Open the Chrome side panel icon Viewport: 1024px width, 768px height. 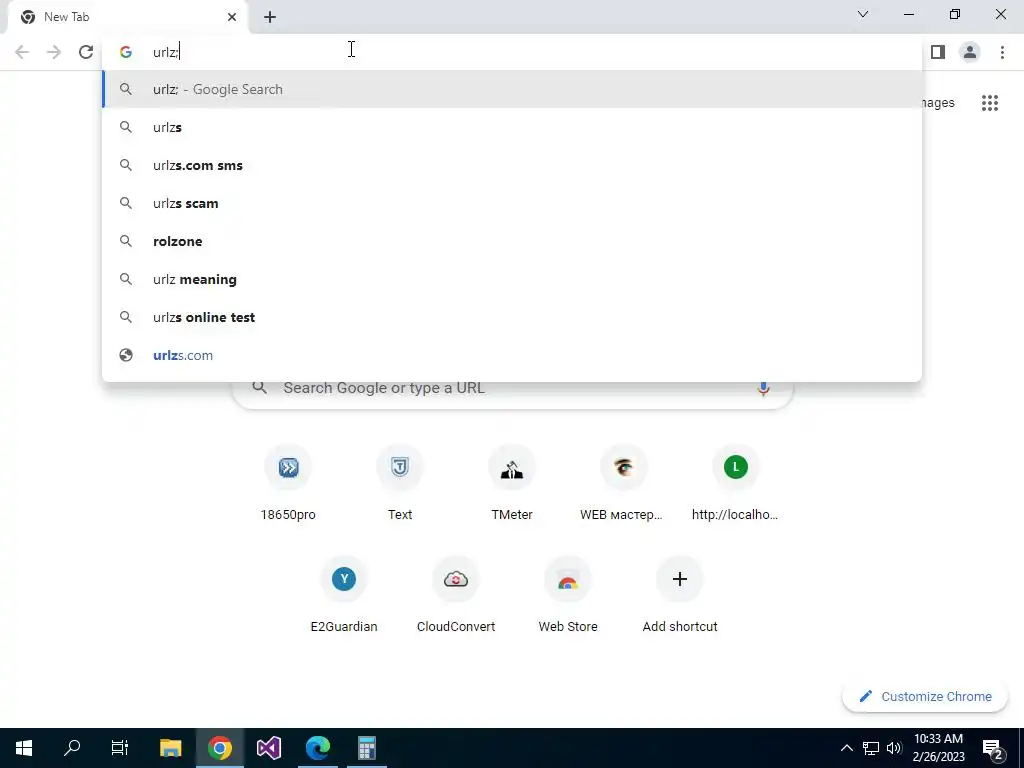(x=938, y=52)
